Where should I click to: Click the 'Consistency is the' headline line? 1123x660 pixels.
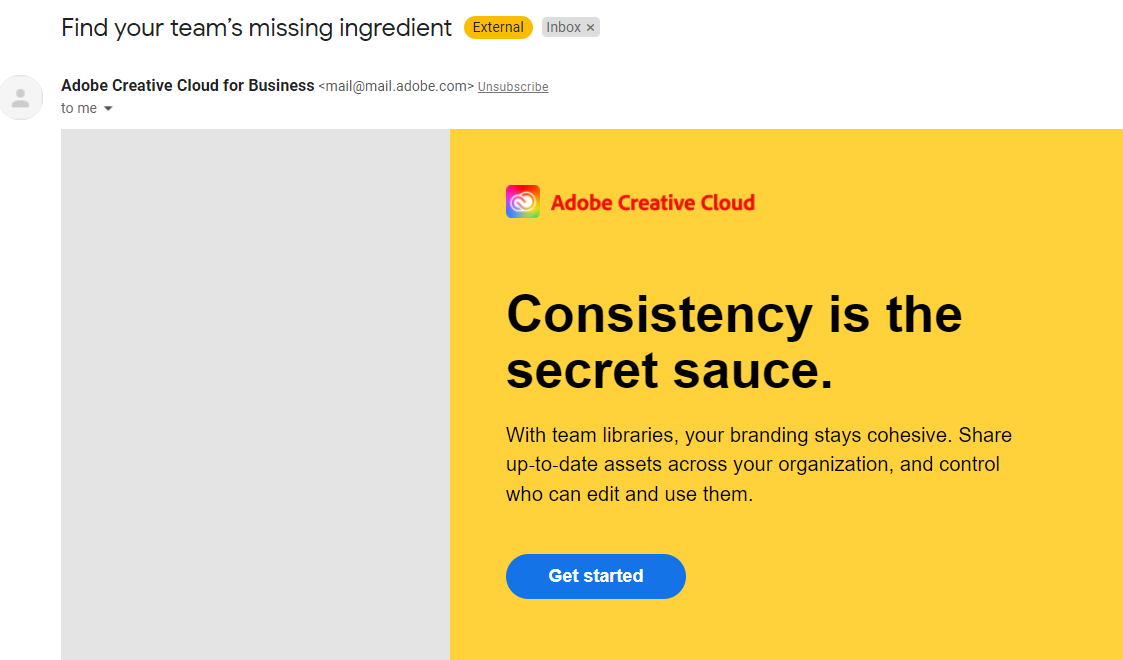(x=734, y=314)
